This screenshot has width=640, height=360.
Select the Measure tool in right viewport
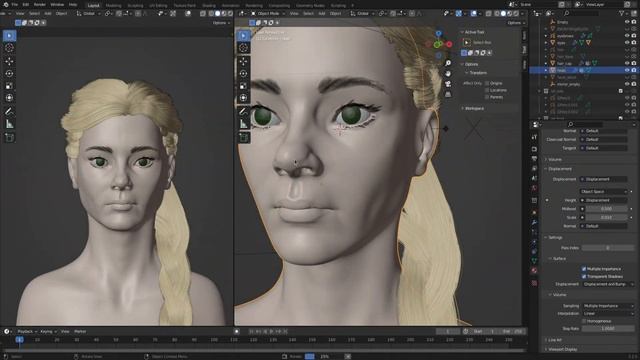243,124
